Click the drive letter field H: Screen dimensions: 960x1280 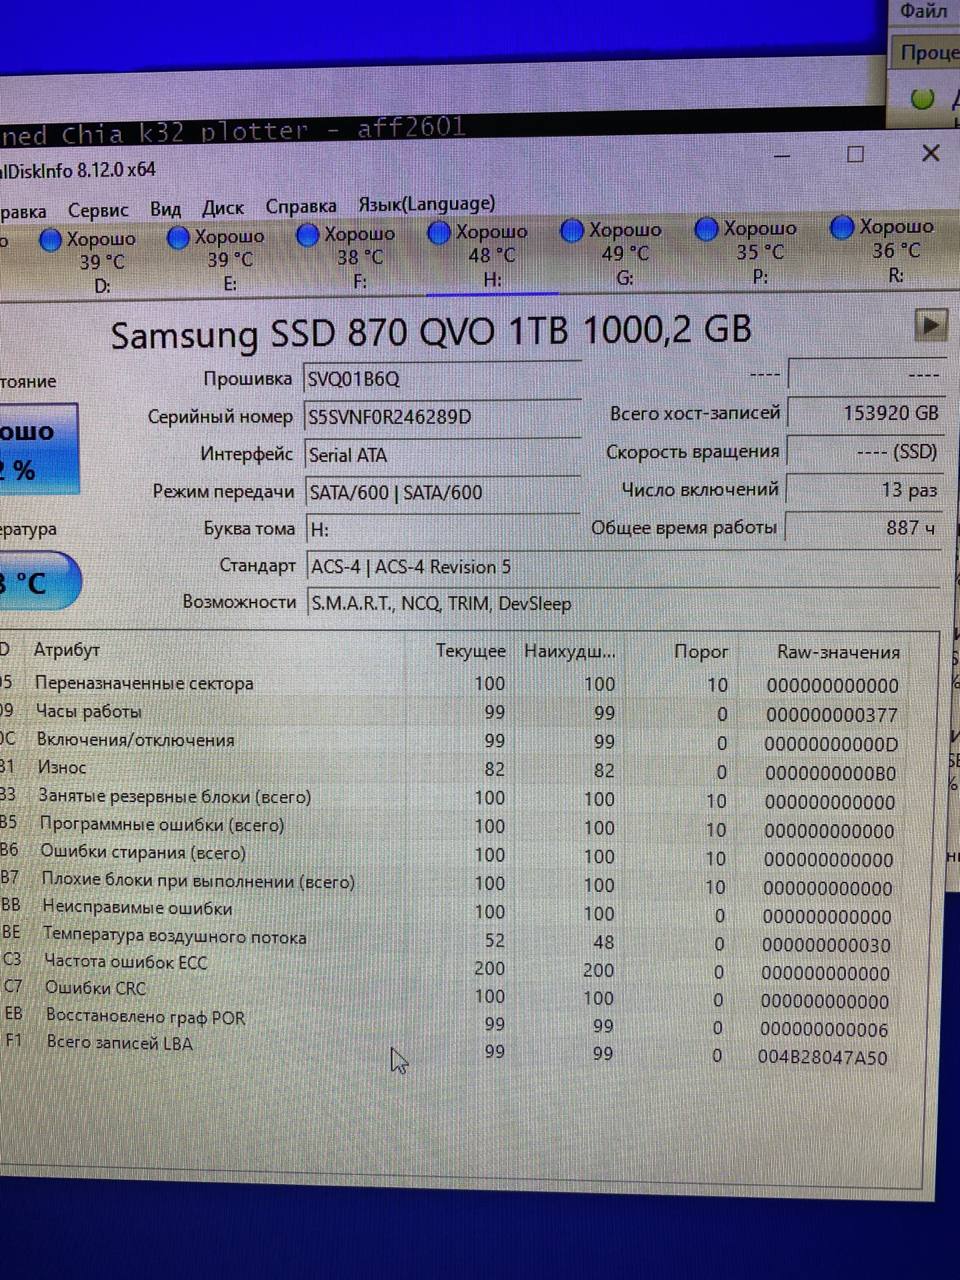pyautogui.click(x=442, y=529)
